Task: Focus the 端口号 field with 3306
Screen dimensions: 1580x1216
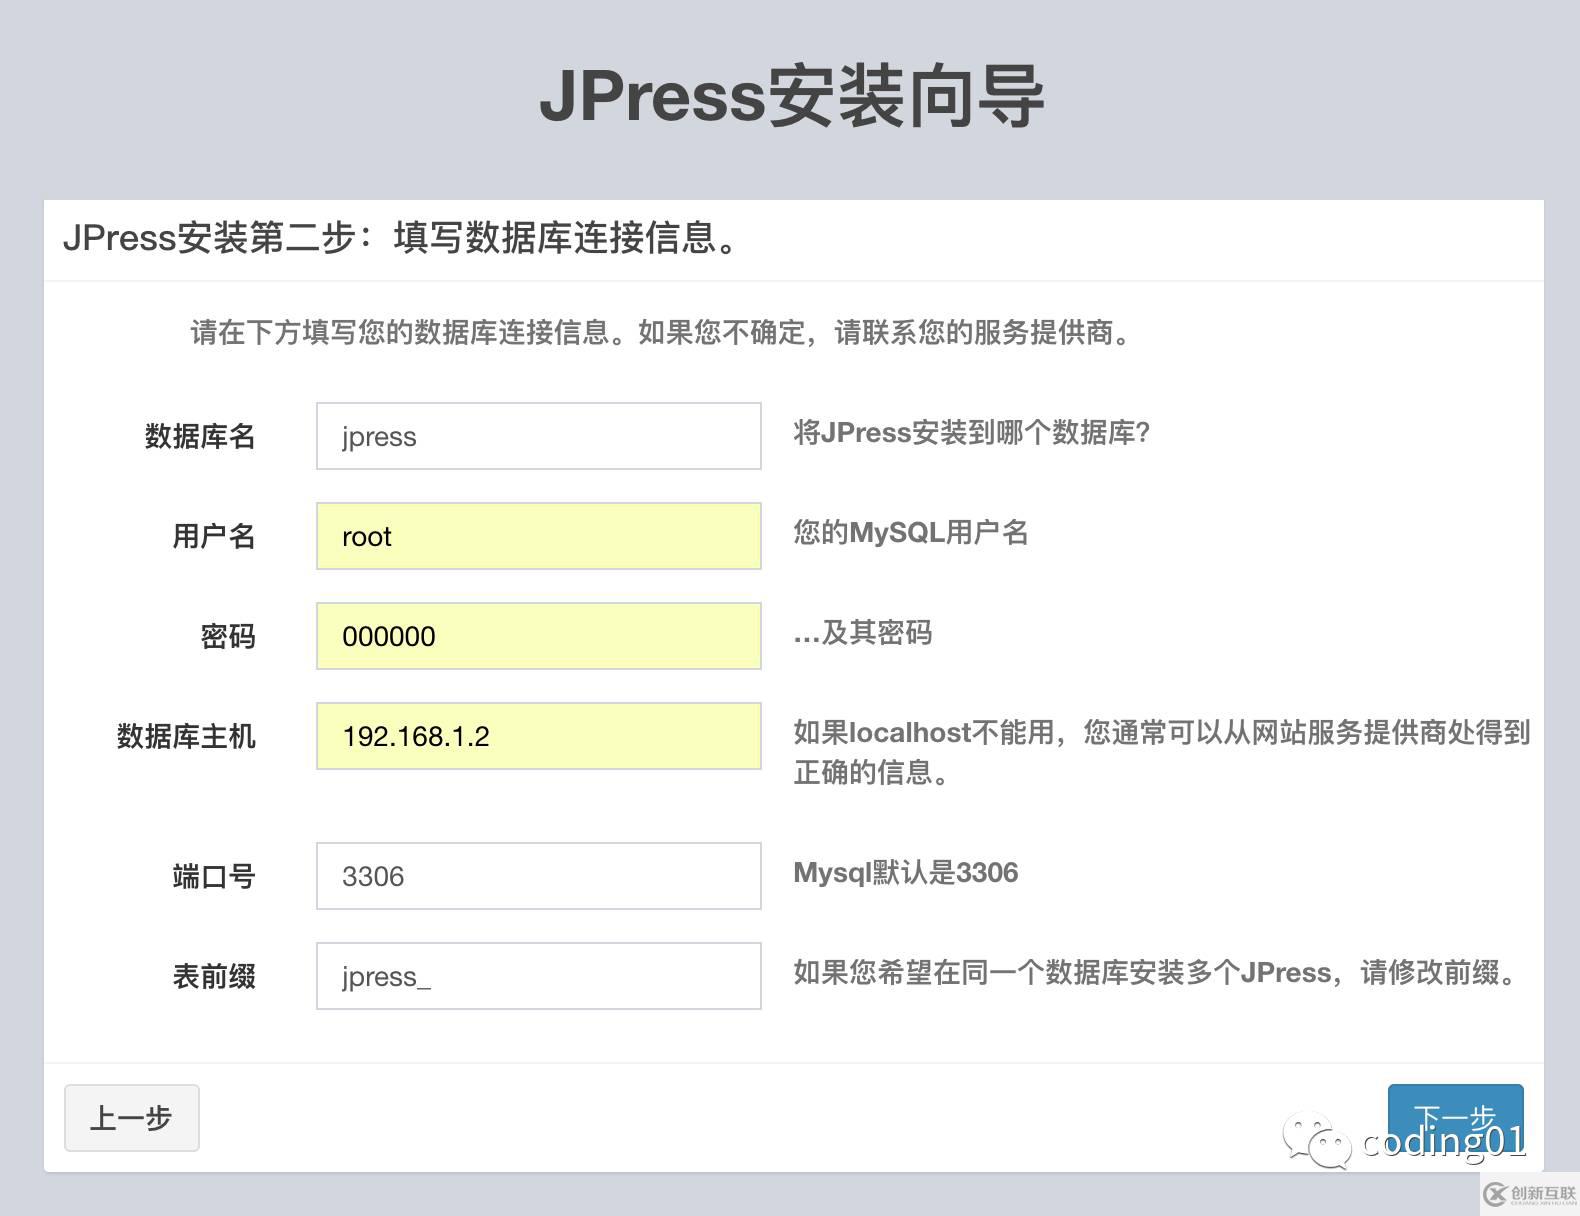Action: [538, 876]
